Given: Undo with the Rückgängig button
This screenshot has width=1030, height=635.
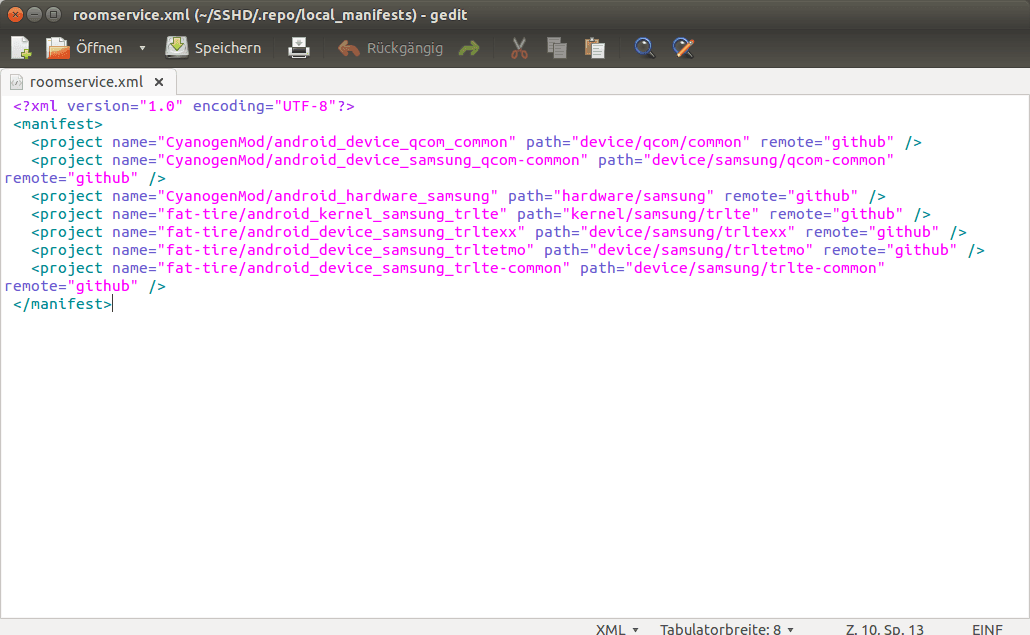Looking at the screenshot, I should [x=390, y=48].
